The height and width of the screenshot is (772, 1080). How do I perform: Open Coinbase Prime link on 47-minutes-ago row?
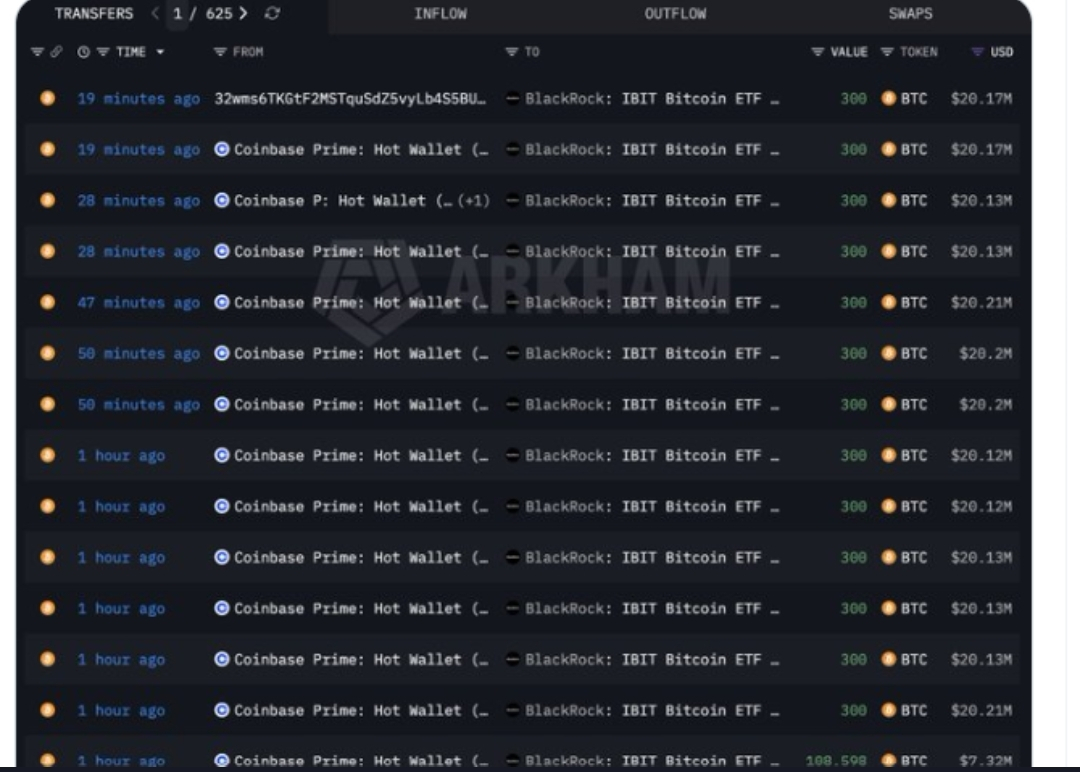[x=361, y=302]
